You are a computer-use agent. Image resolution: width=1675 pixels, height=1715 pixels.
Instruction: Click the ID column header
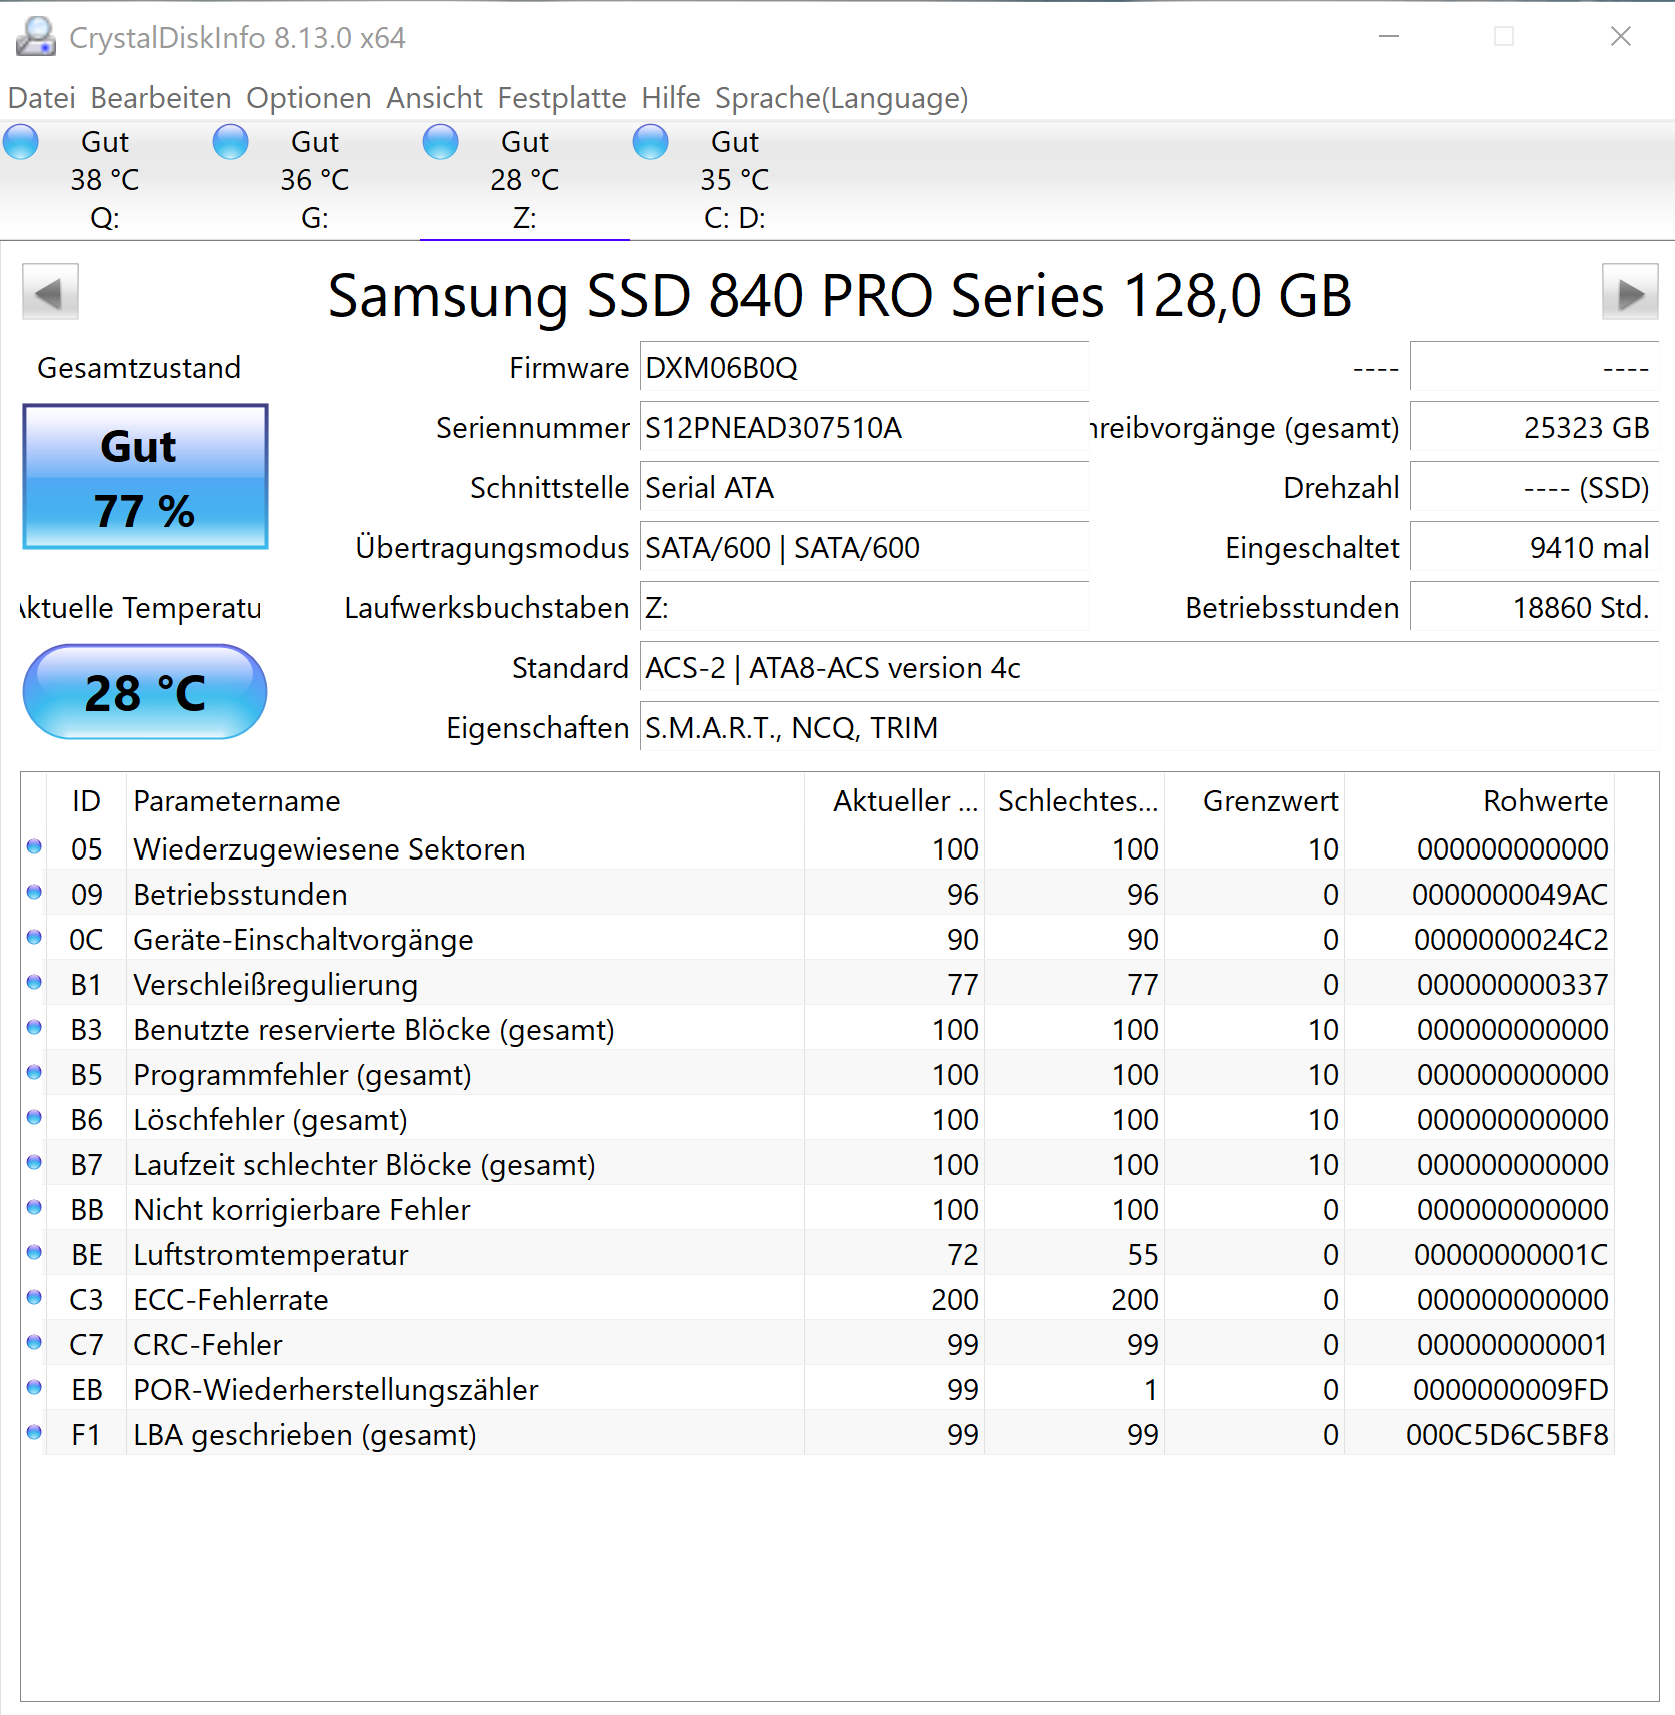click(86, 800)
